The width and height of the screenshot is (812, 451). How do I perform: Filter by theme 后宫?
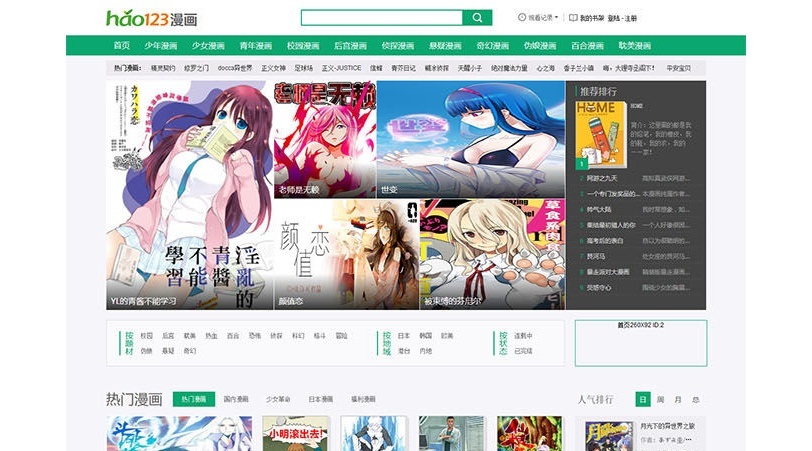pos(168,336)
